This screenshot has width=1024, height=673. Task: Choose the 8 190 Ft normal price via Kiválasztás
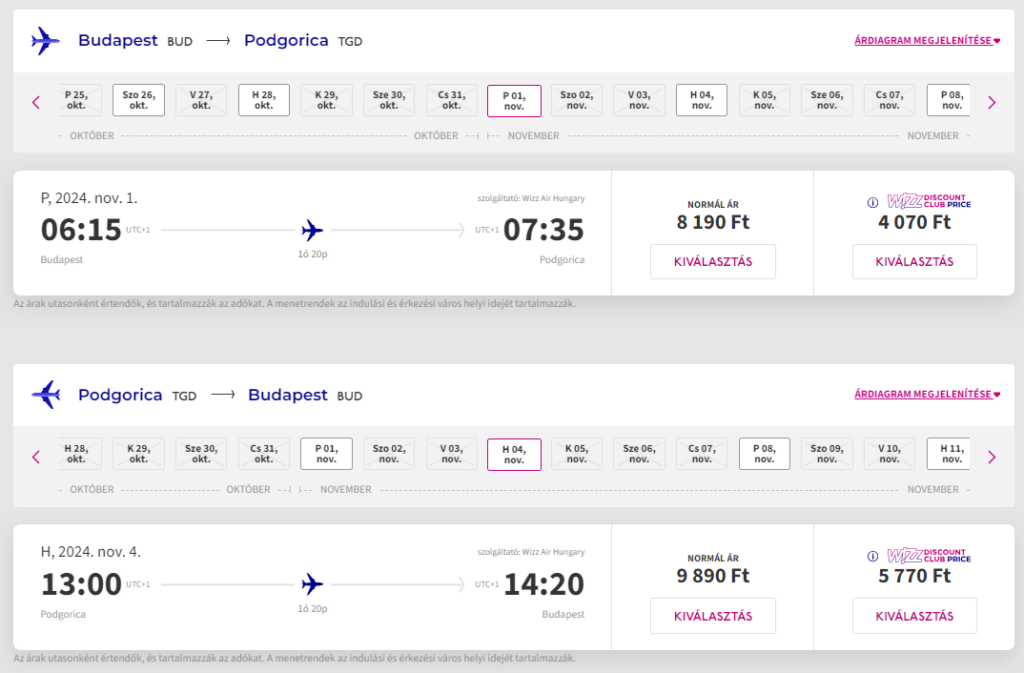712,262
